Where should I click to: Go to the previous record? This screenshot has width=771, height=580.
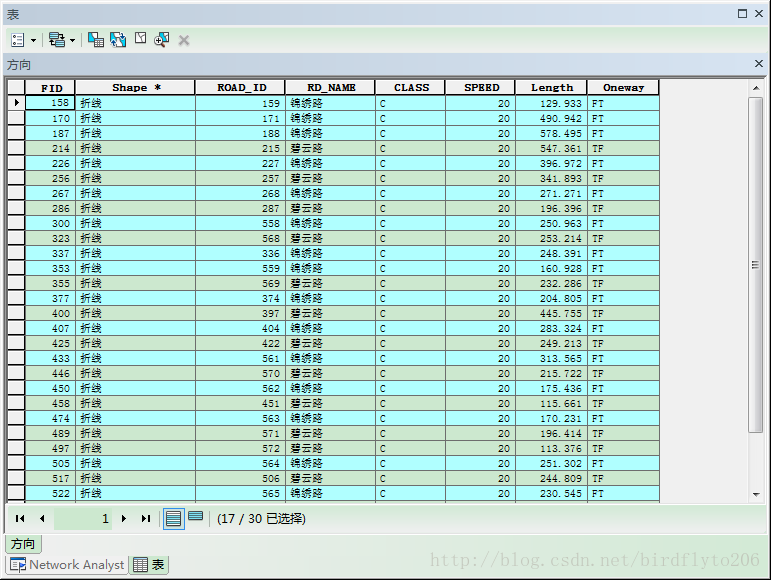(x=42, y=518)
